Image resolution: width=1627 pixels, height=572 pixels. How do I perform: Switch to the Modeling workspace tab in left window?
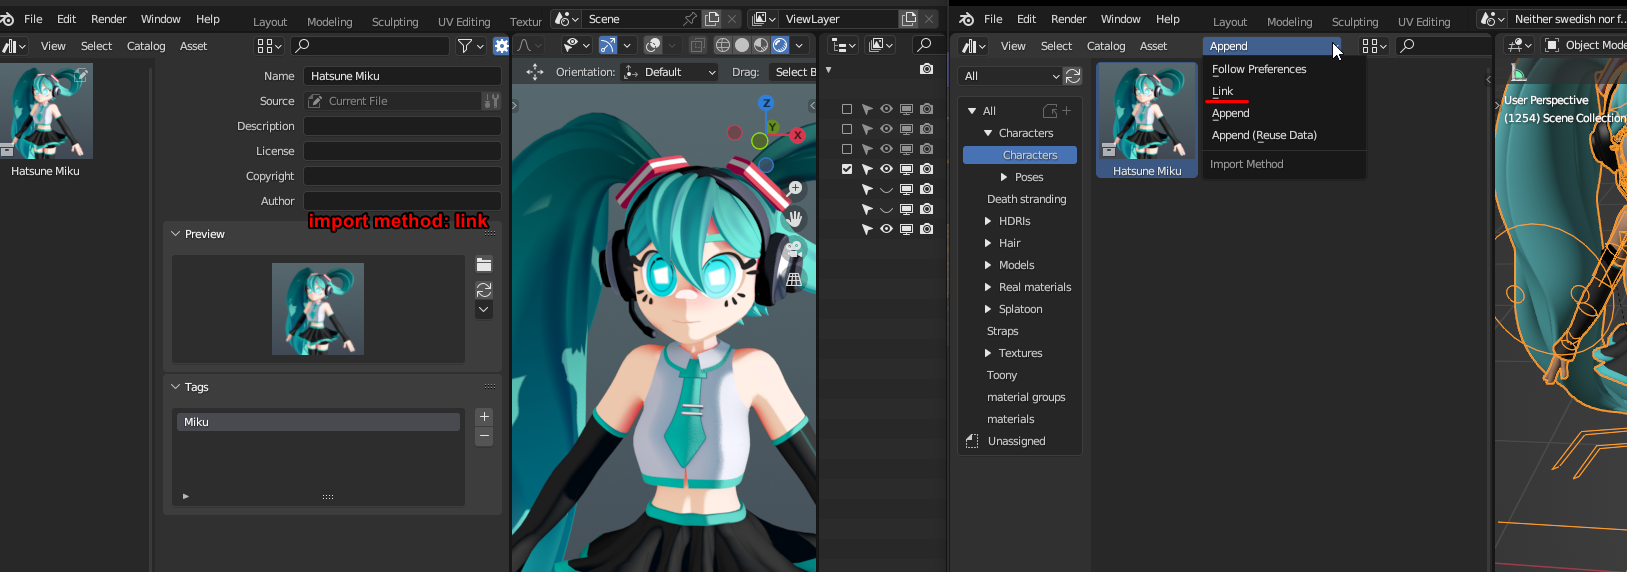pos(330,21)
